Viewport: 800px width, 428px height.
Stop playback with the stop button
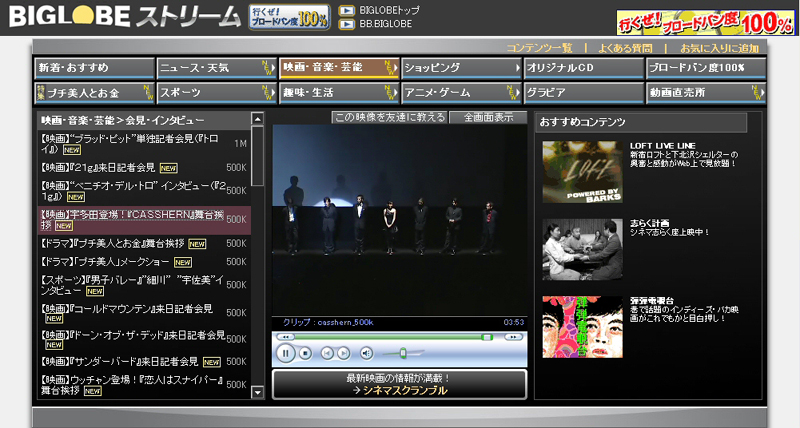tap(305, 353)
